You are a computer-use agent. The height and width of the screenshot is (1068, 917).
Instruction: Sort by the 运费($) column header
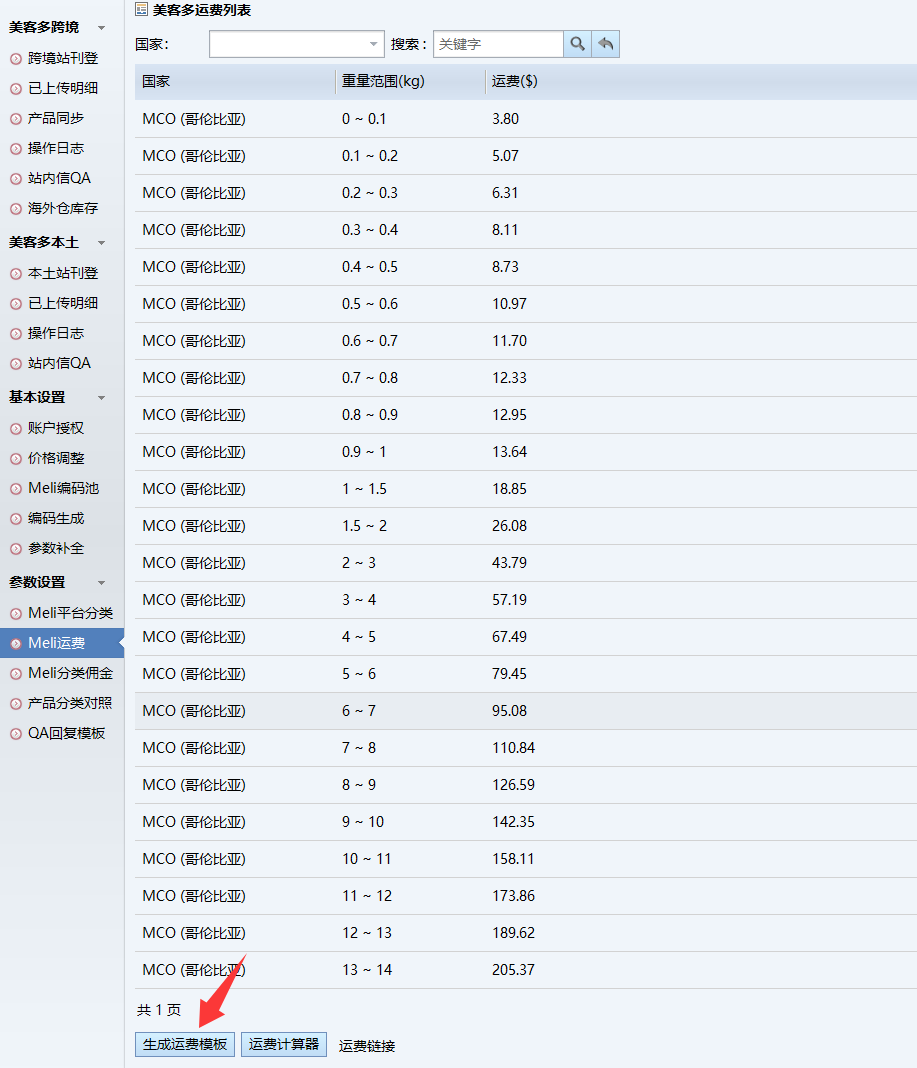pyautogui.click(x=515, y=82)
